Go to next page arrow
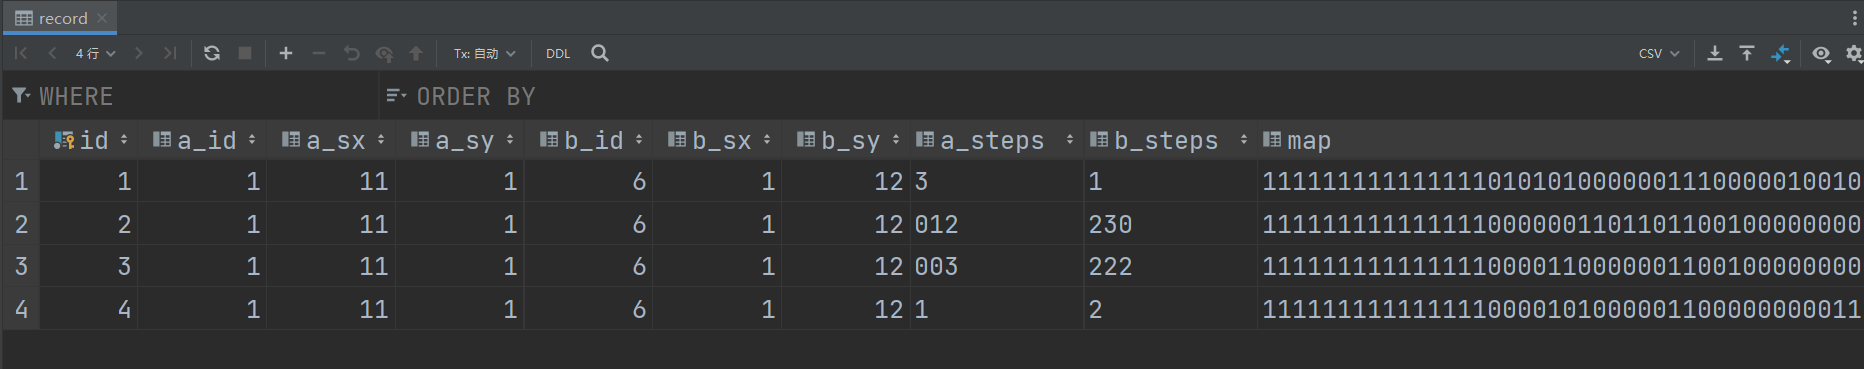Viewport: 1864px width, 369px height. click(x=139, y=53)
